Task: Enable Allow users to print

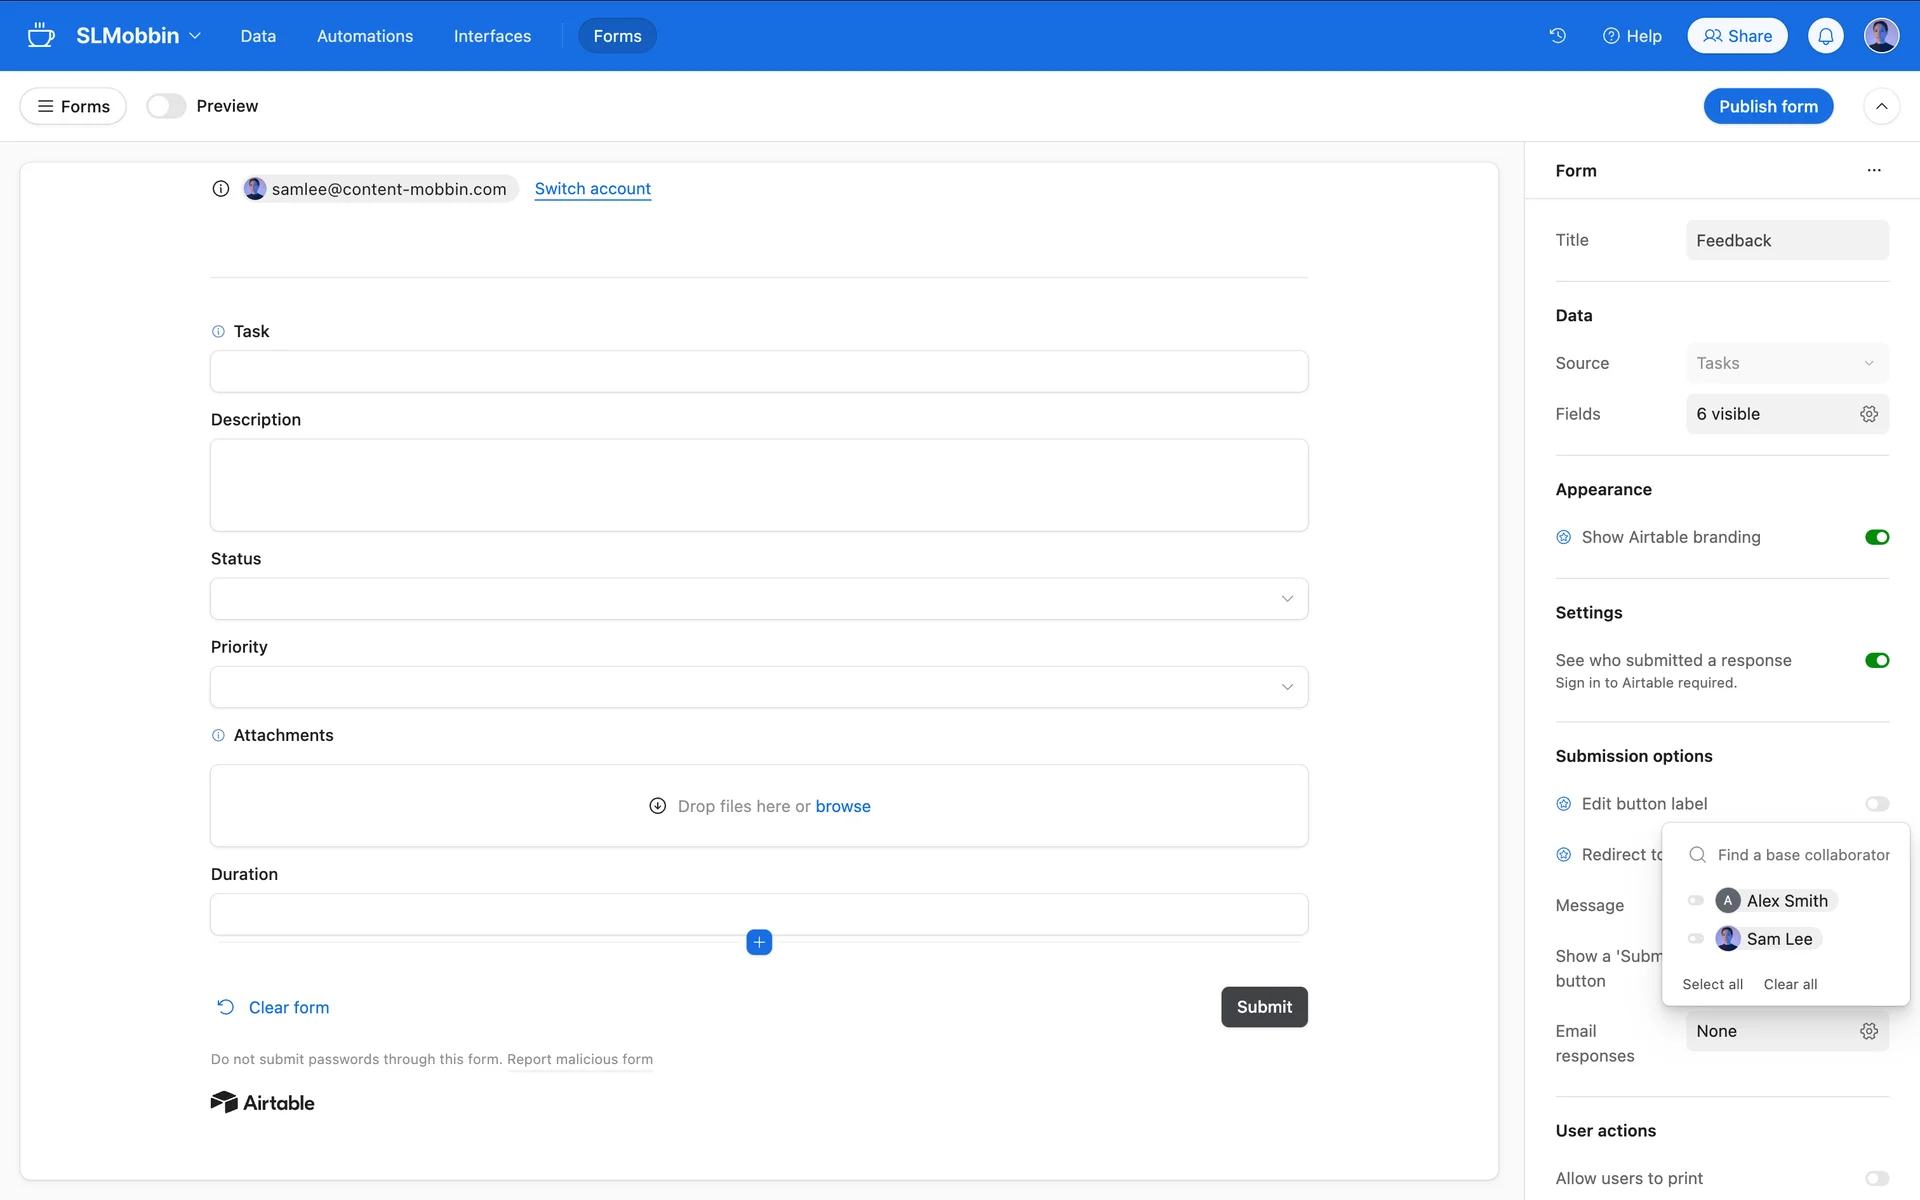Action: [1876, 1178]
